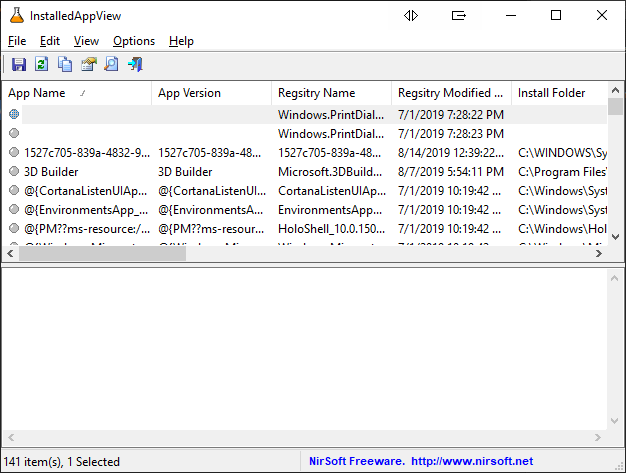The image size is (626, 473).
Task: Click the Refresh toolbar icon
Action: [42, 64]
